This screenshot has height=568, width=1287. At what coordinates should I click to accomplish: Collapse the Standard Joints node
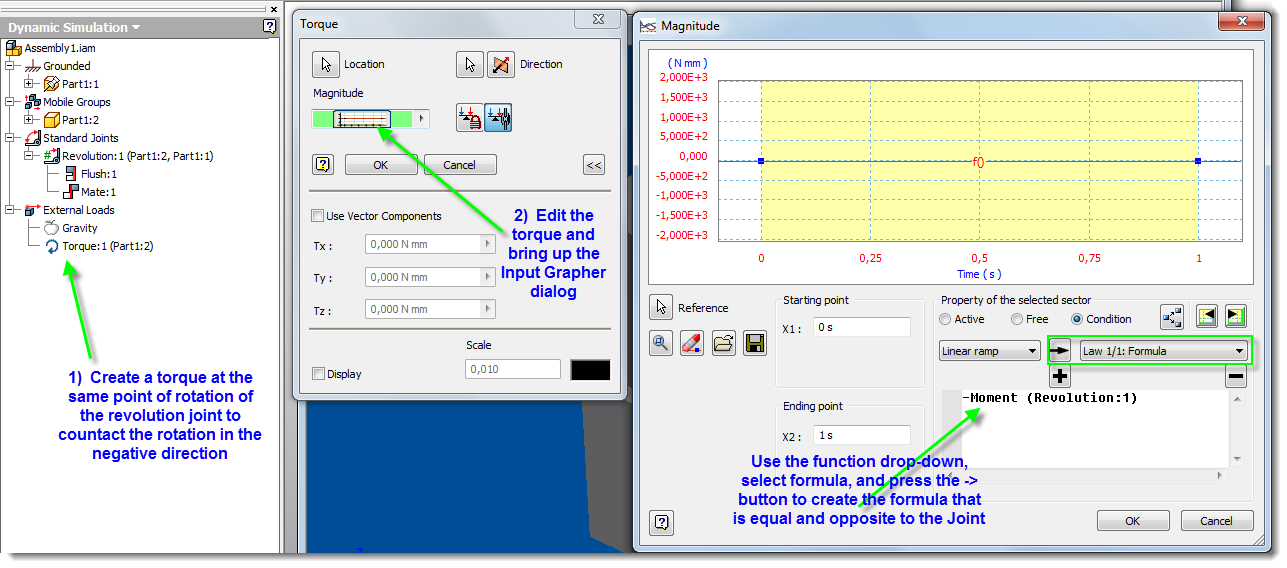click(x=10, y=138)
